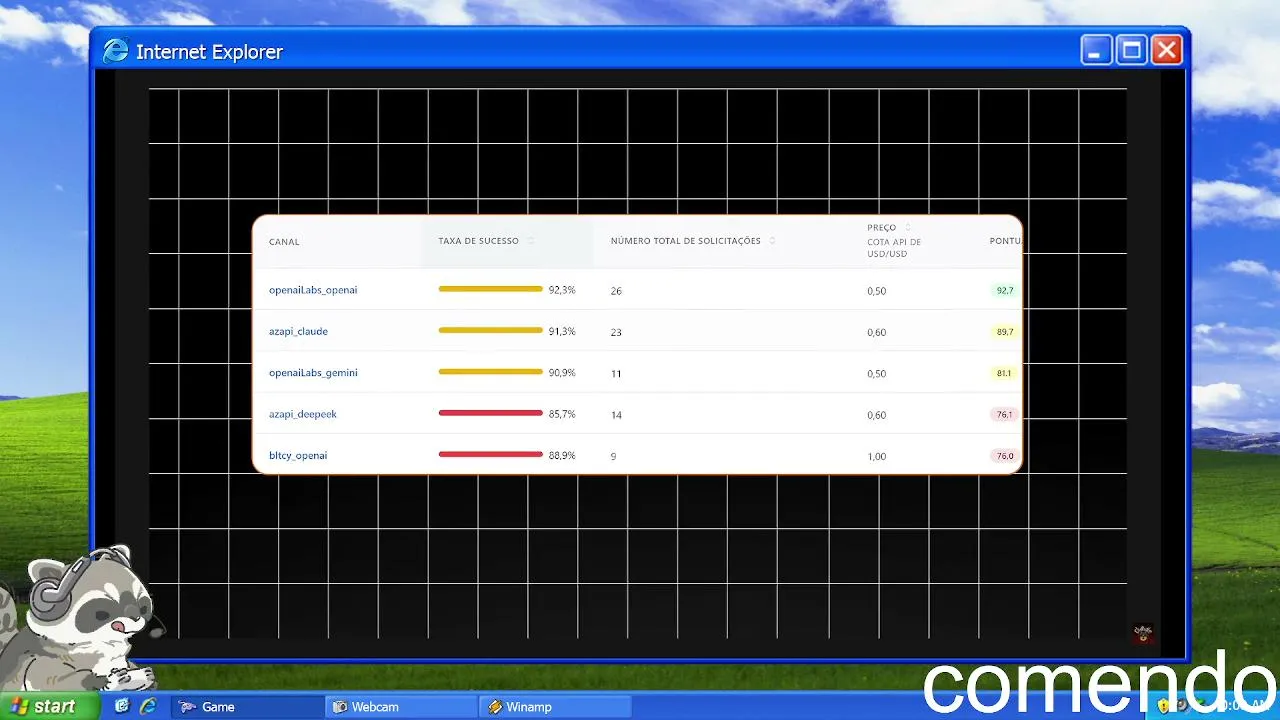Switch to the Webcam taskbar button
1280x720 pixels.
coord(401,707)
